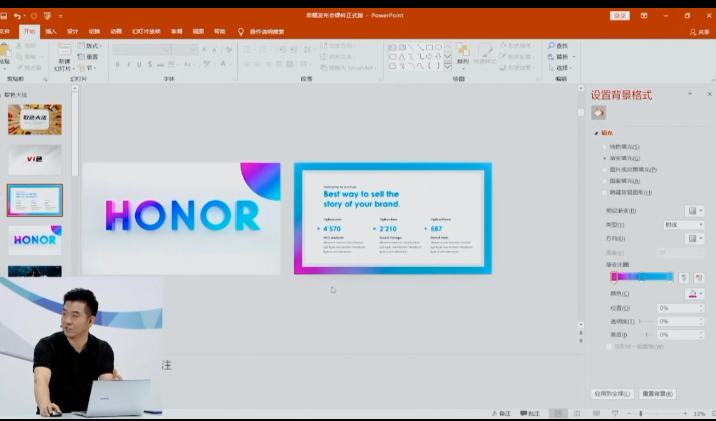
Task: Click Reset (重置) slide button
Action: point(88,57)
